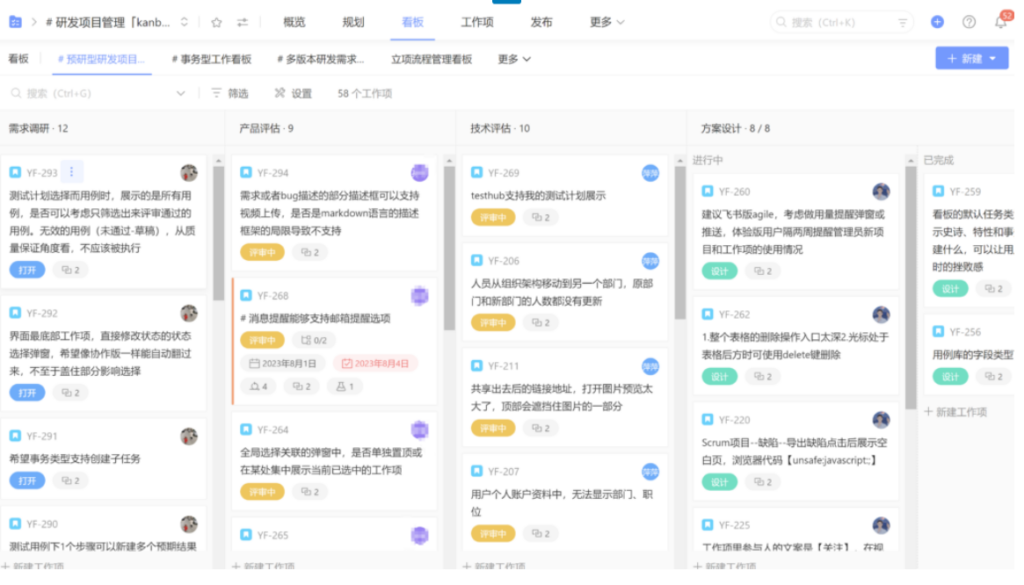Switch to the 工作项 tab
The image size is (1024, 585).
[477, 22]
